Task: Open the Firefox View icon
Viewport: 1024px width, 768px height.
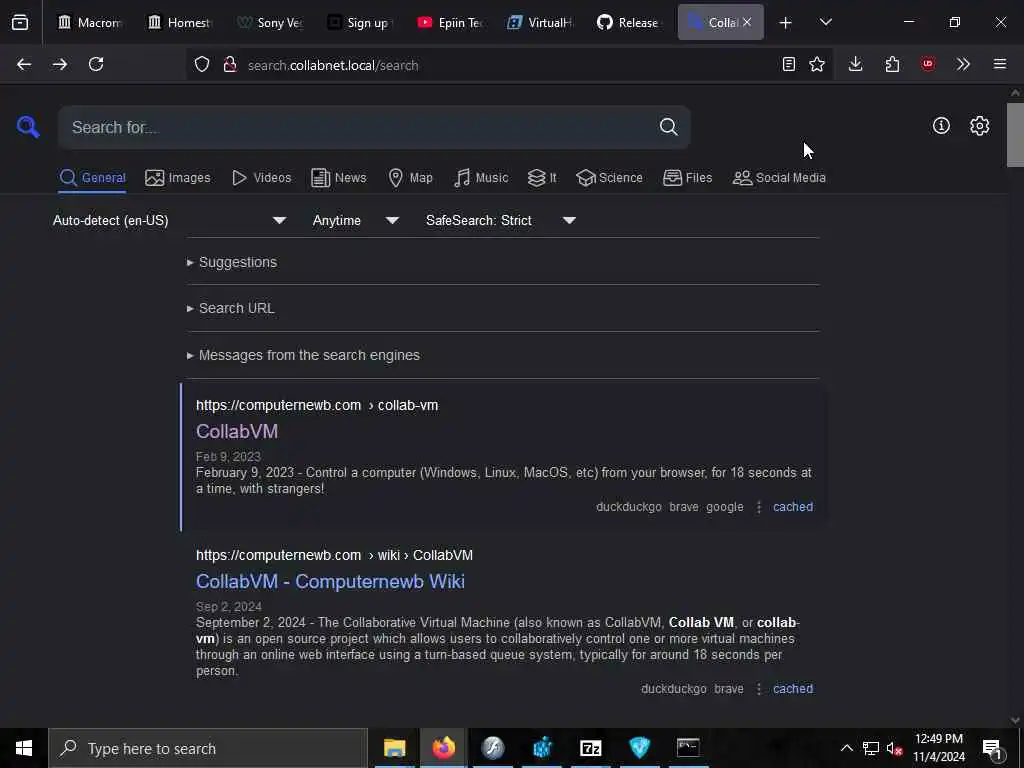Action: [x=20, y=22]
